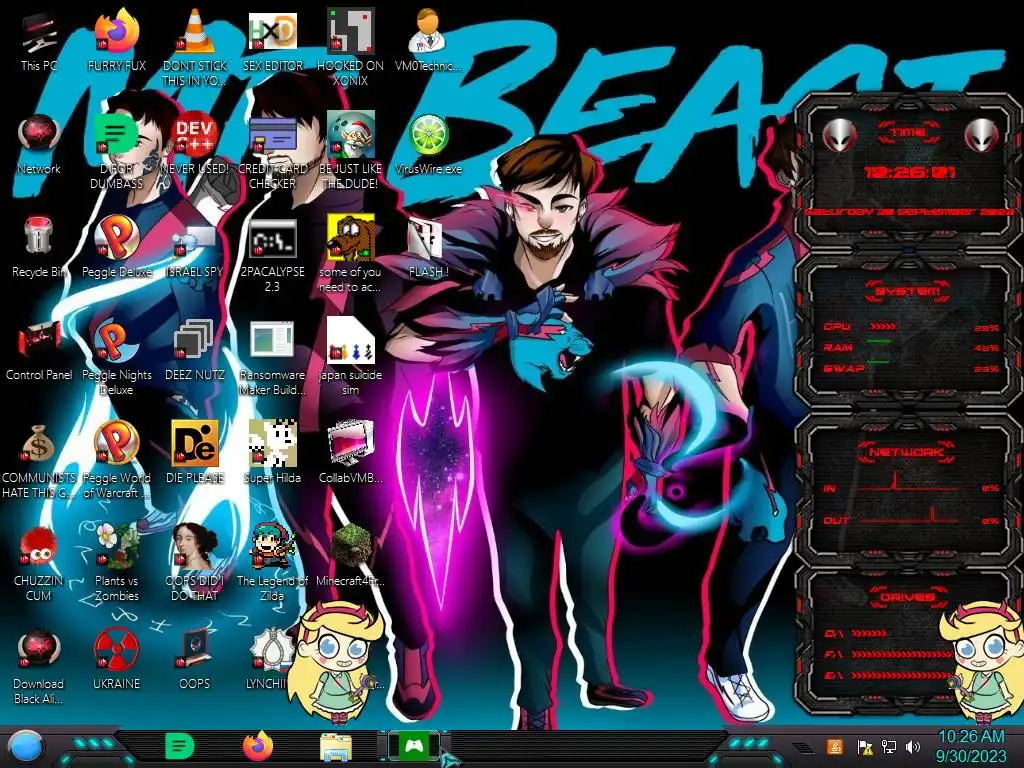The height and width of the screenshot is (768, 1024).
Task: Click the Start orb on taskbar
Action: pos(25,747)
